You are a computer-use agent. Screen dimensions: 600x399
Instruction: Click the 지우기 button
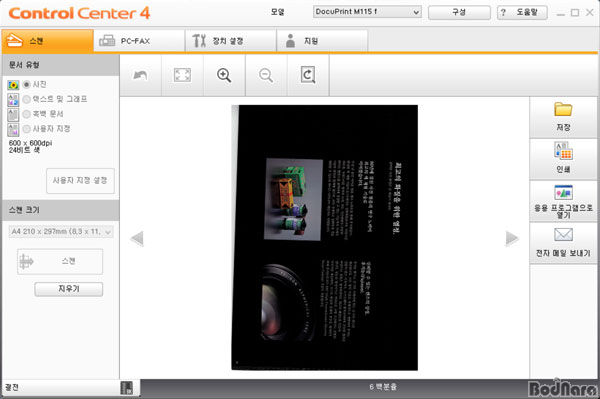(68, 289)
